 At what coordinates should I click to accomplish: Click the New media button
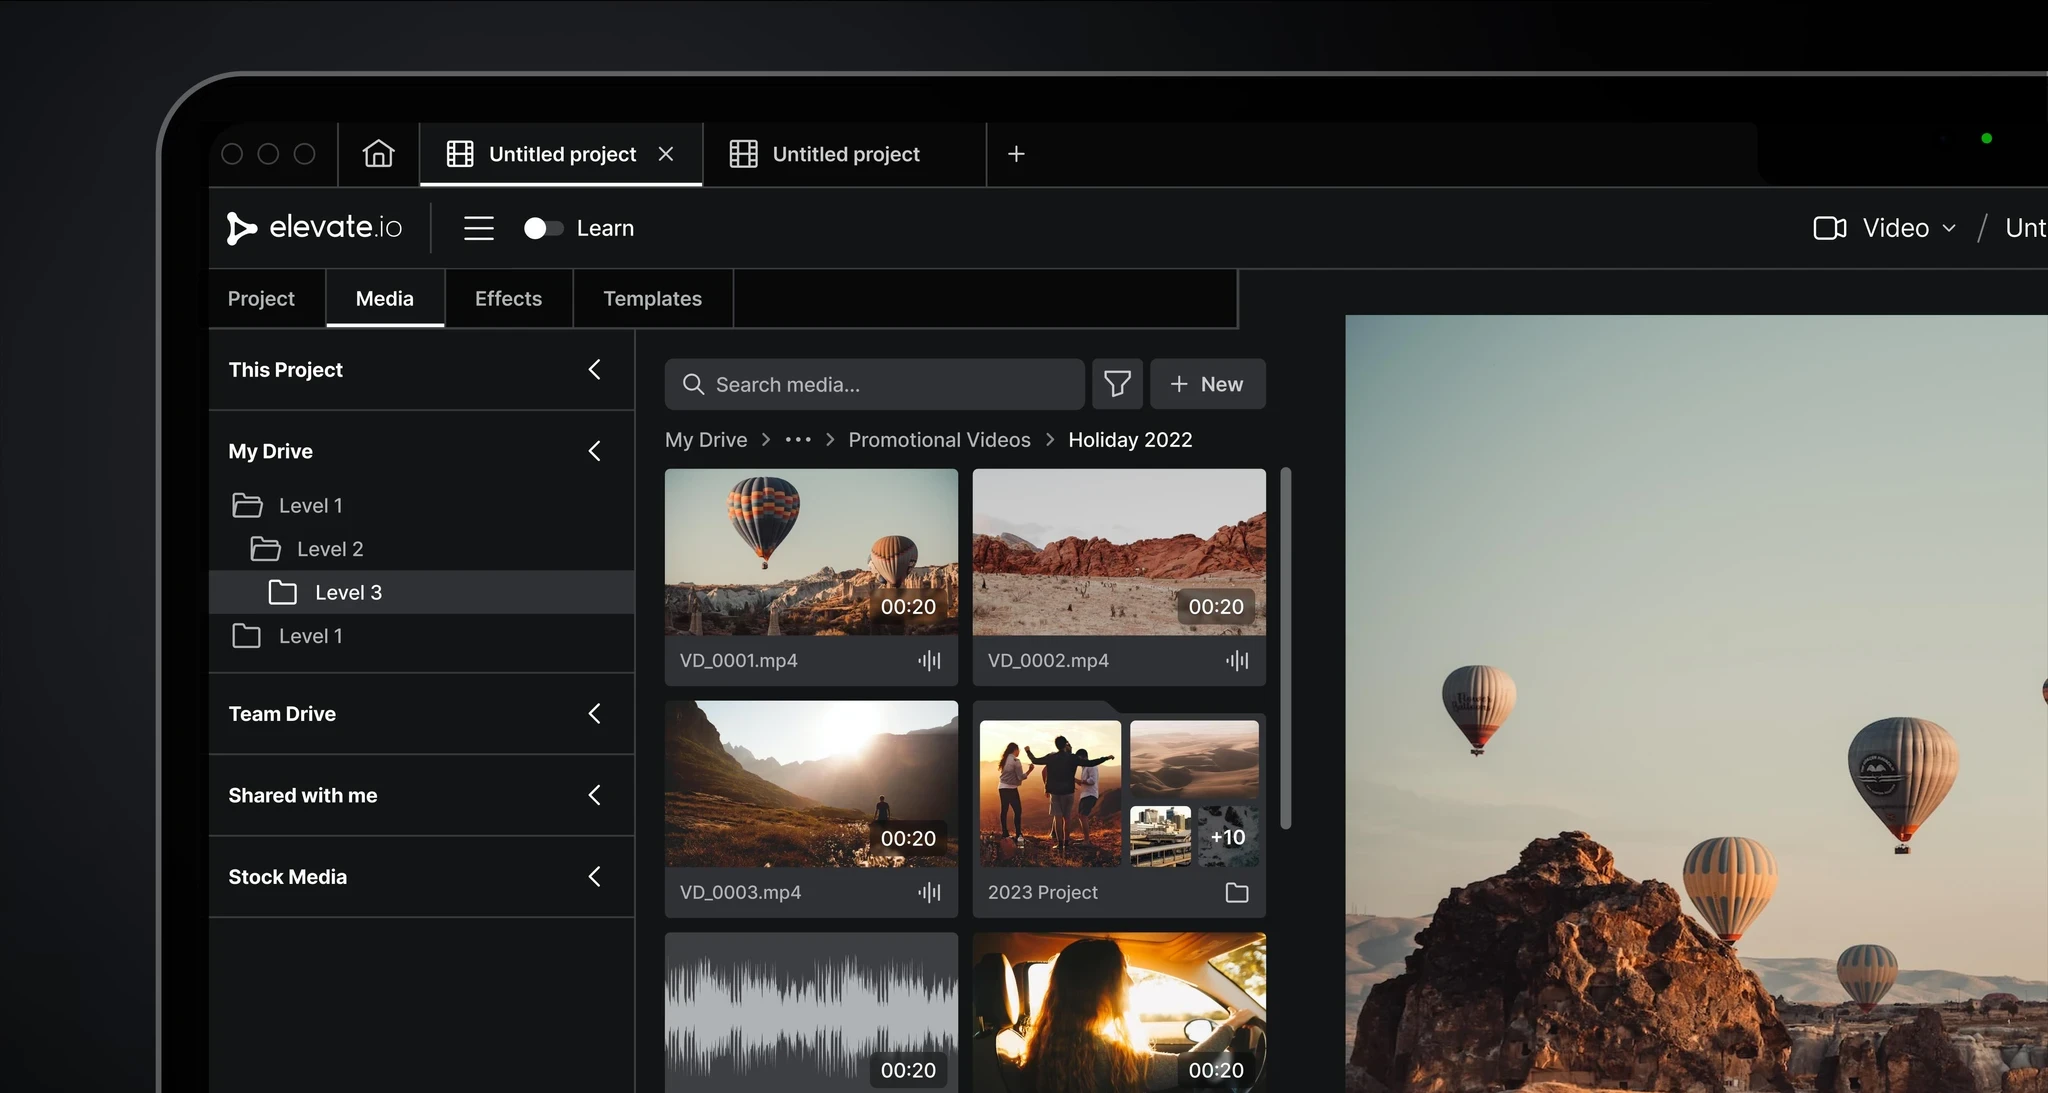1207,384
